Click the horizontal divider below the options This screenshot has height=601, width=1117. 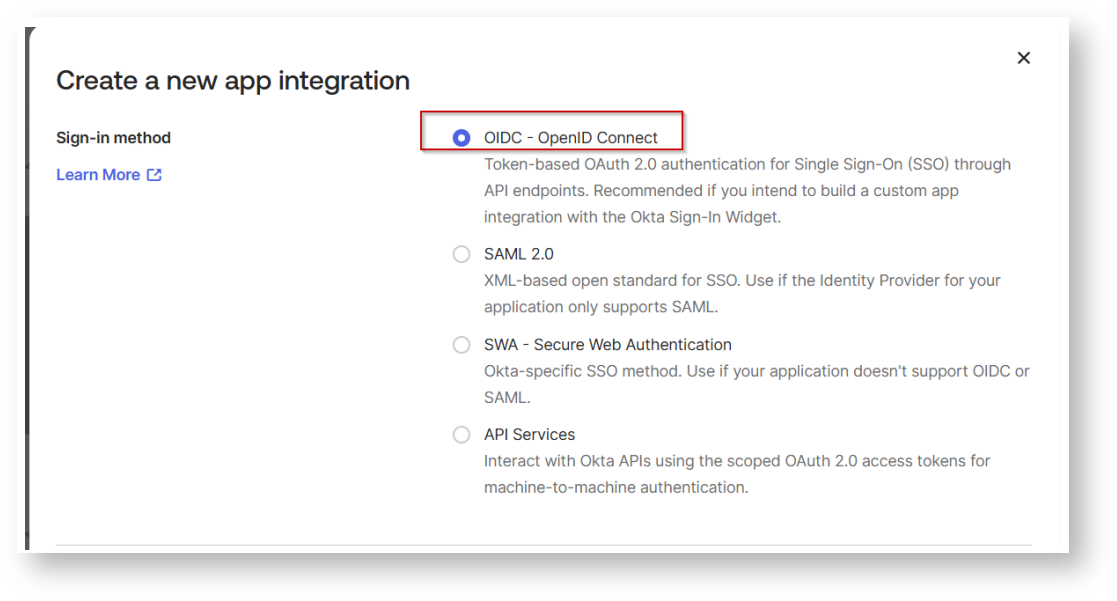click(543, 545)
